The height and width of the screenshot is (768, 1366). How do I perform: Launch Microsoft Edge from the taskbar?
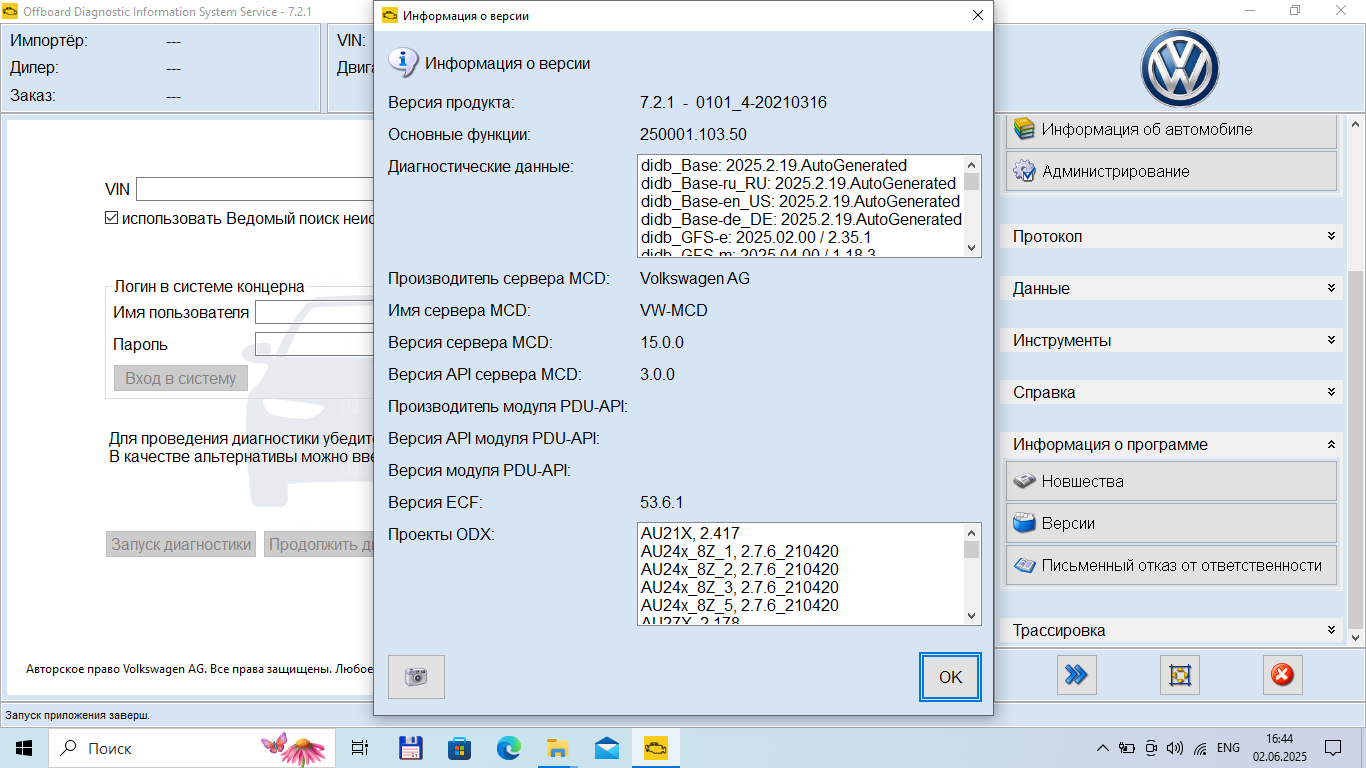click(x=508, y=748)
